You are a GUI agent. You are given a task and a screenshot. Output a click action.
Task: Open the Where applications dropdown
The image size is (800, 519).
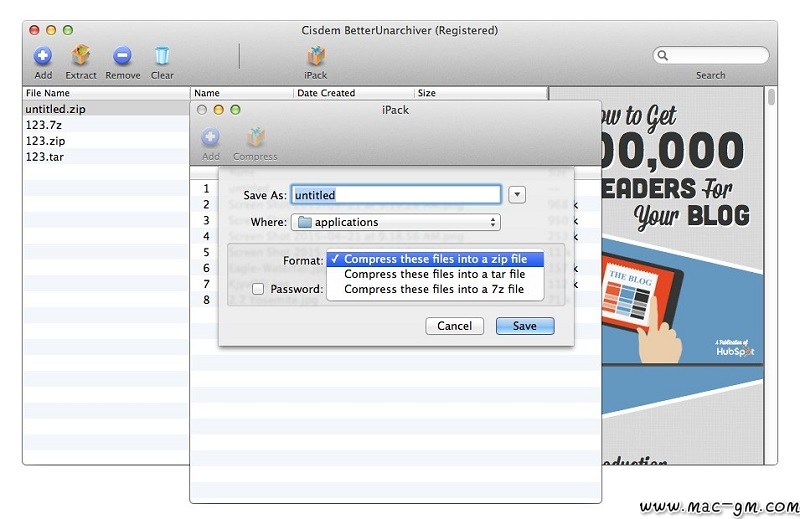click(x=395, y=222)
